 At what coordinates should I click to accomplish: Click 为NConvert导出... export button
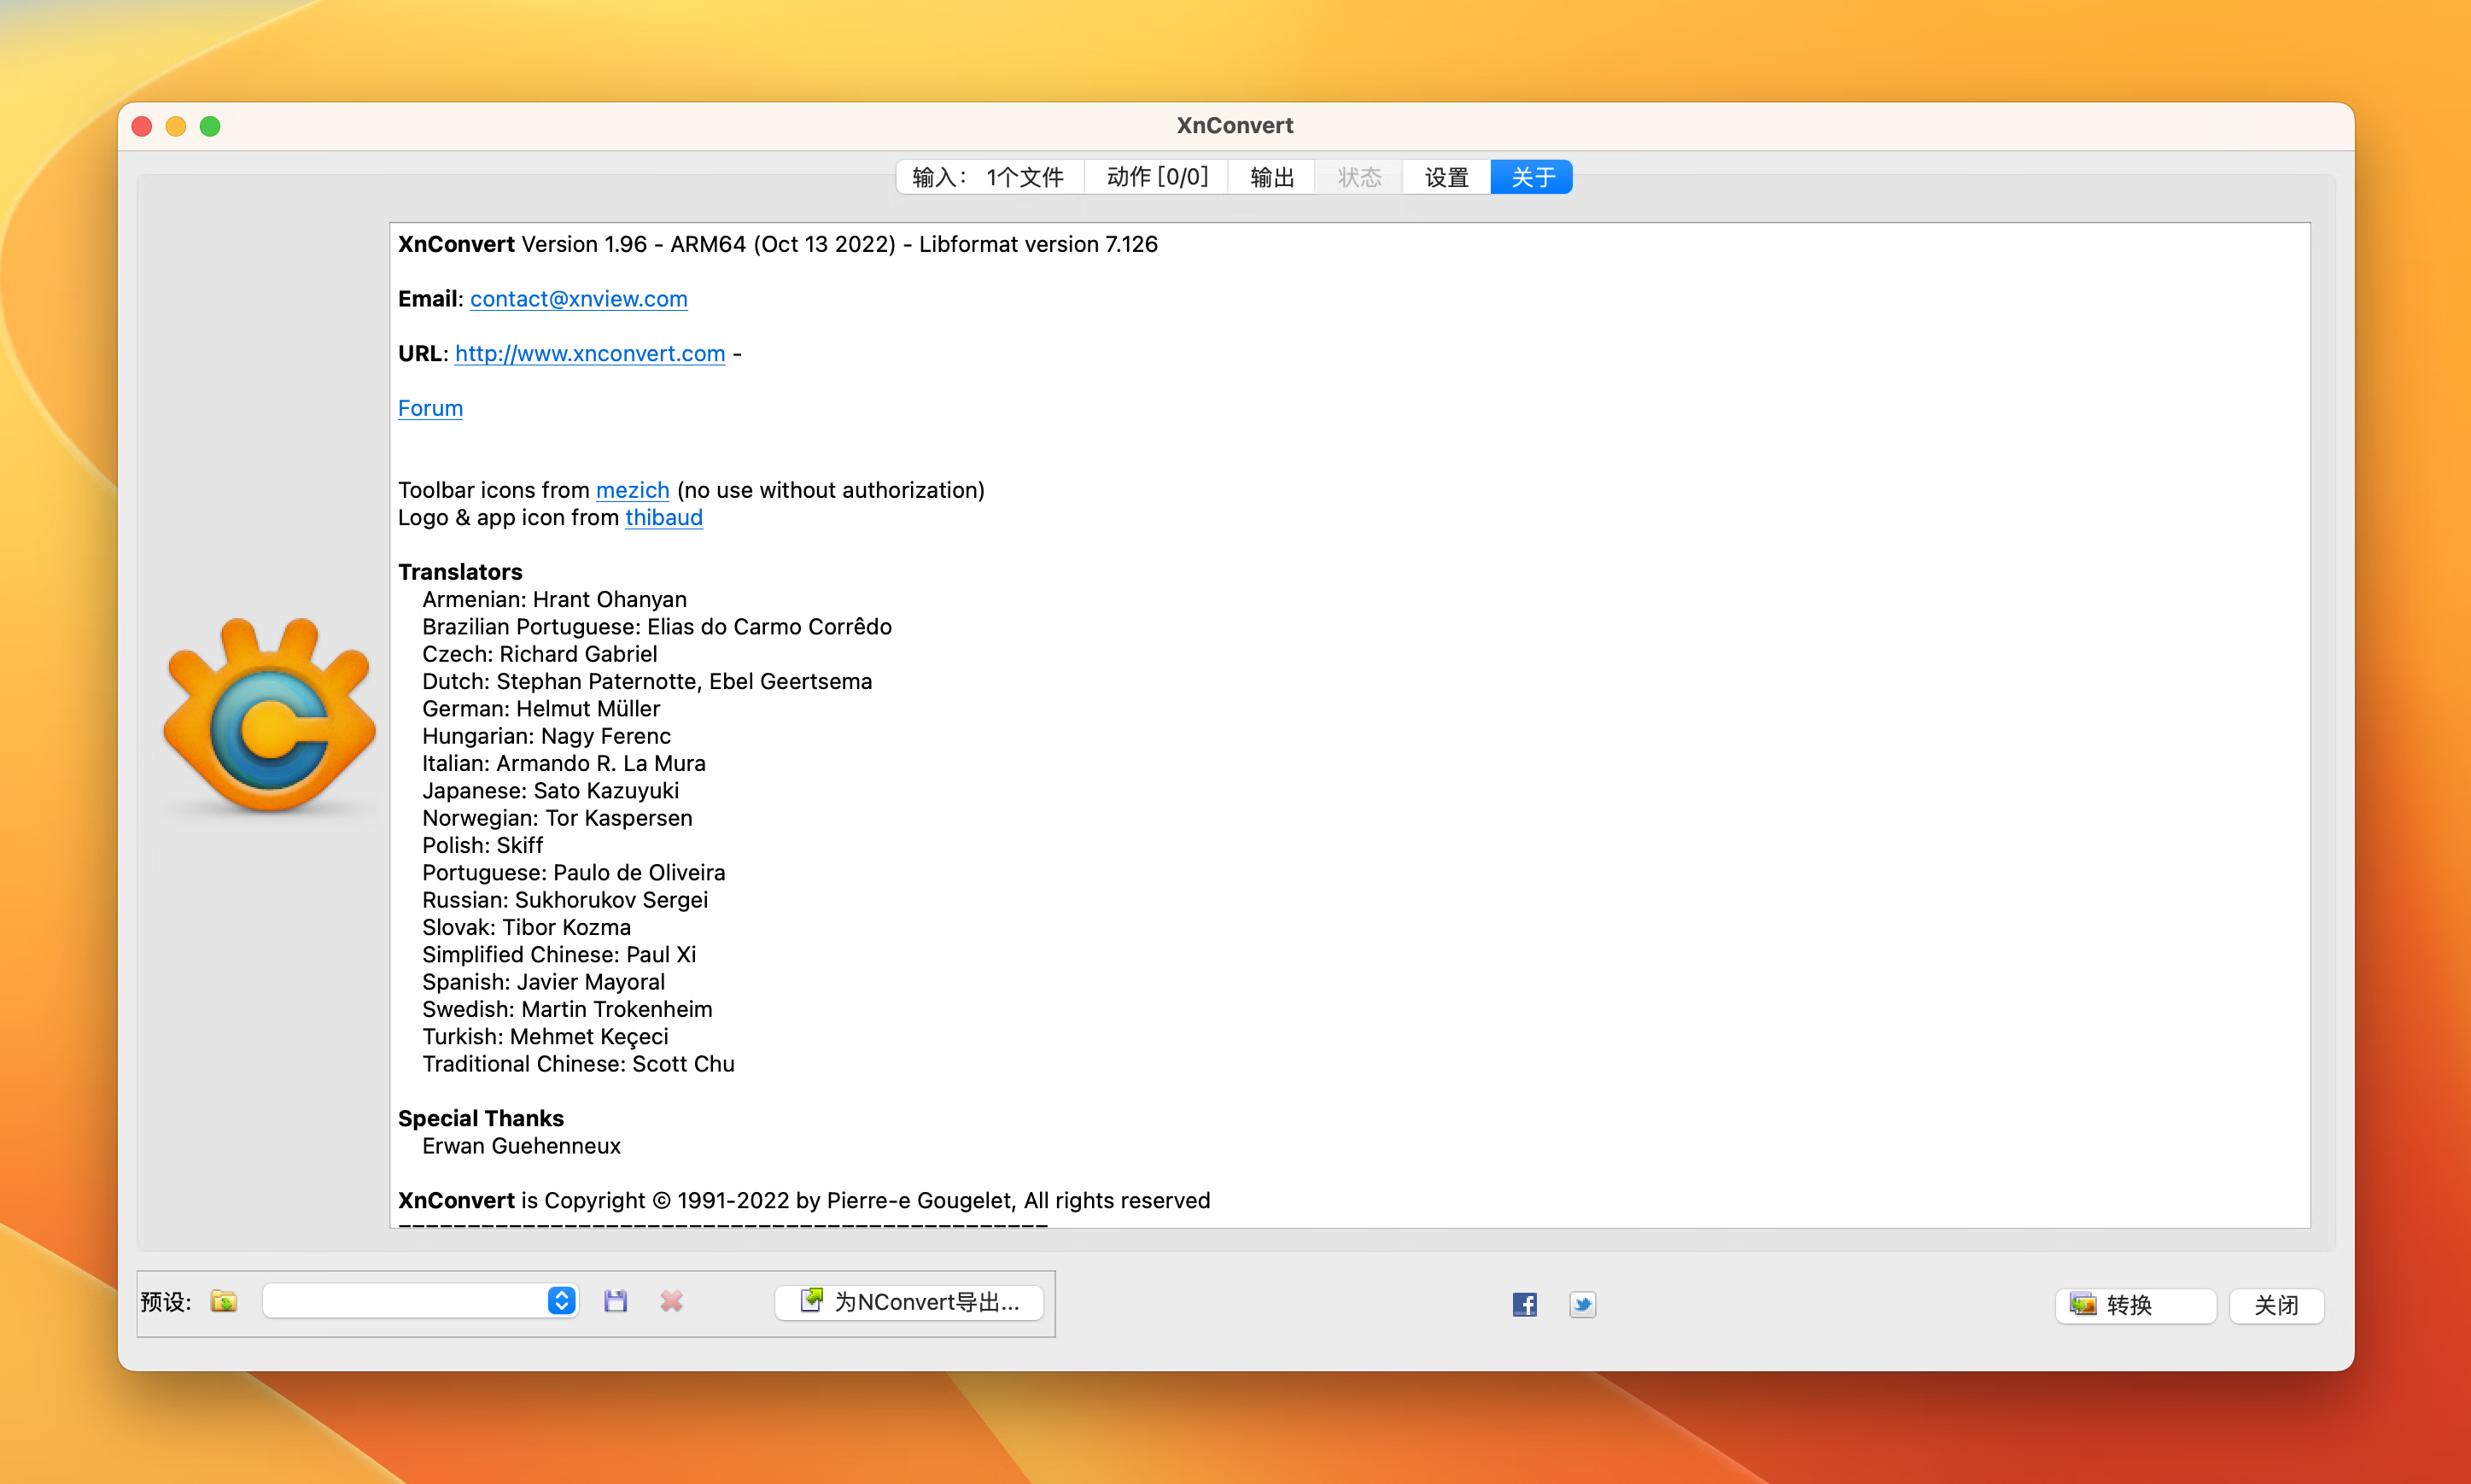click(x=909, y=1302)
